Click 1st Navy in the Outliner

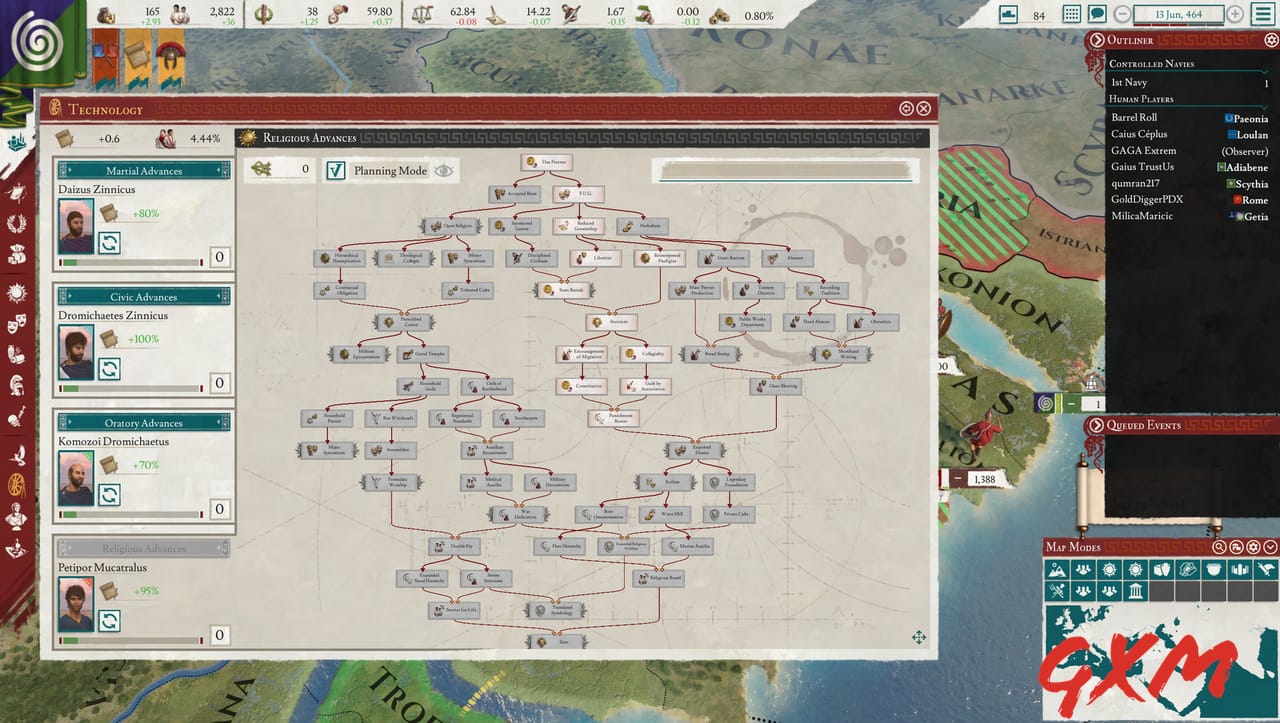pos(1130,82)
